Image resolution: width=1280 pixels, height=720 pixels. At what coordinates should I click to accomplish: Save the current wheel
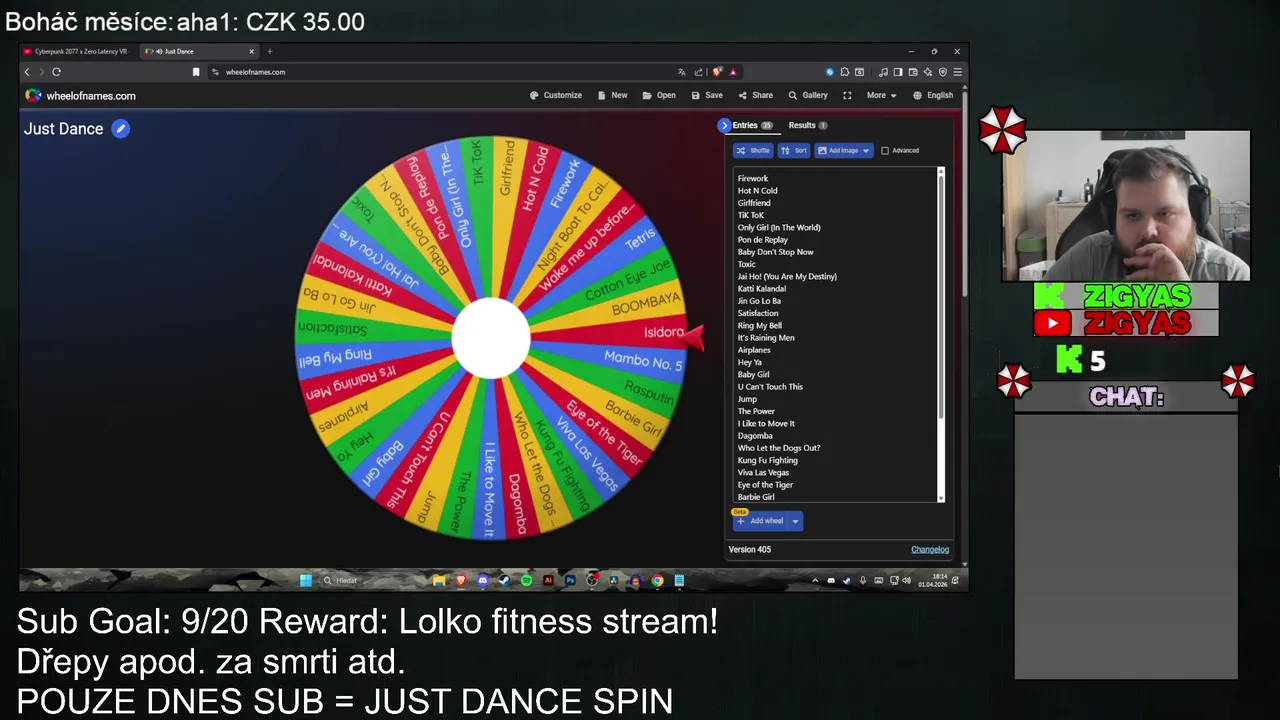[x=707, y=95]
